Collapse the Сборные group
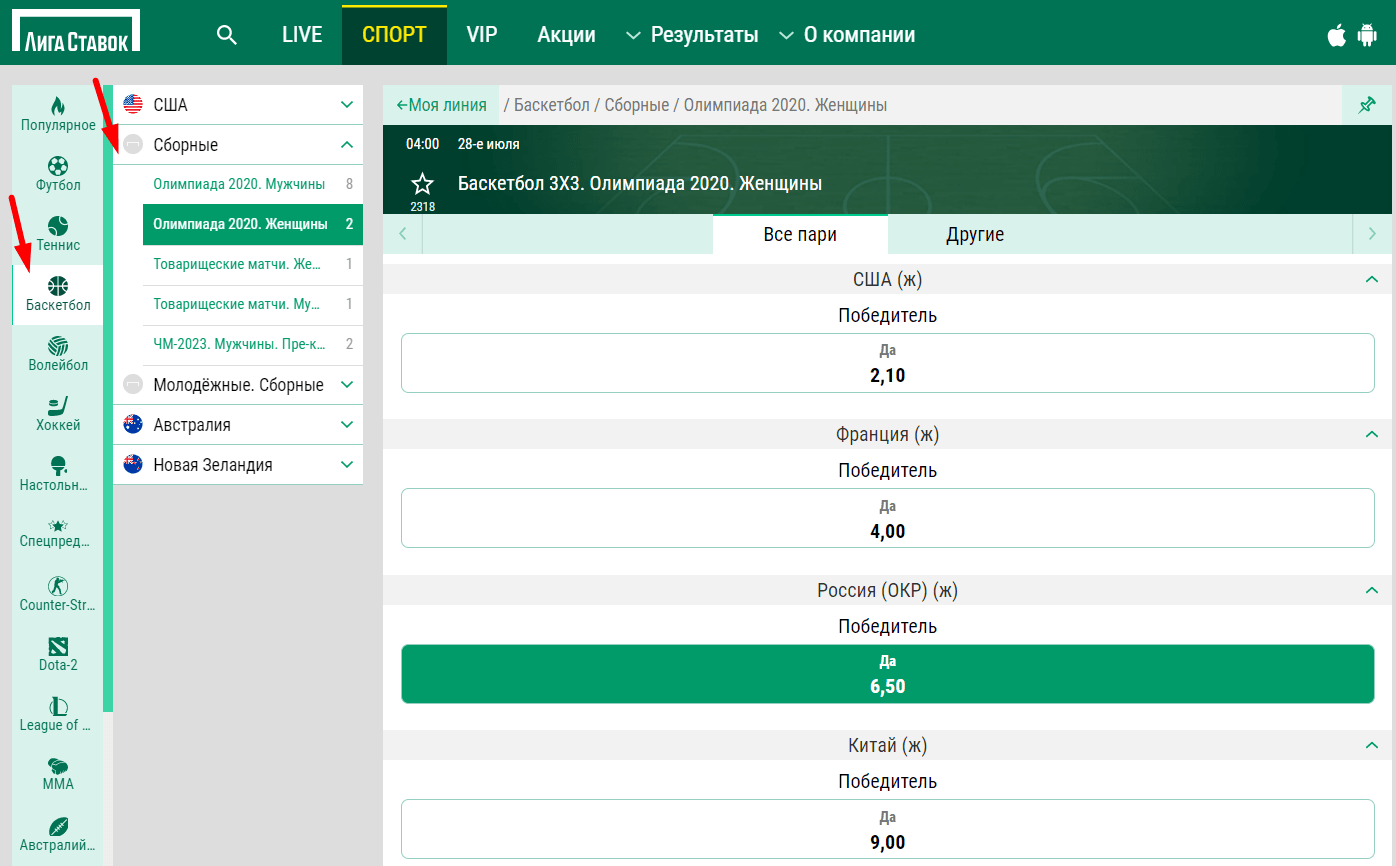The height and width of the screenshot is (866, 1396). coord(238,145)
